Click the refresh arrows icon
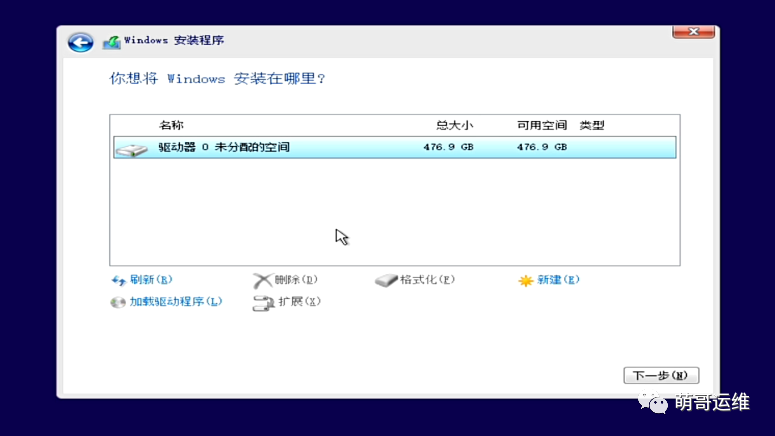This screenshot has height=436, width=775. click(x=119, y=281)
